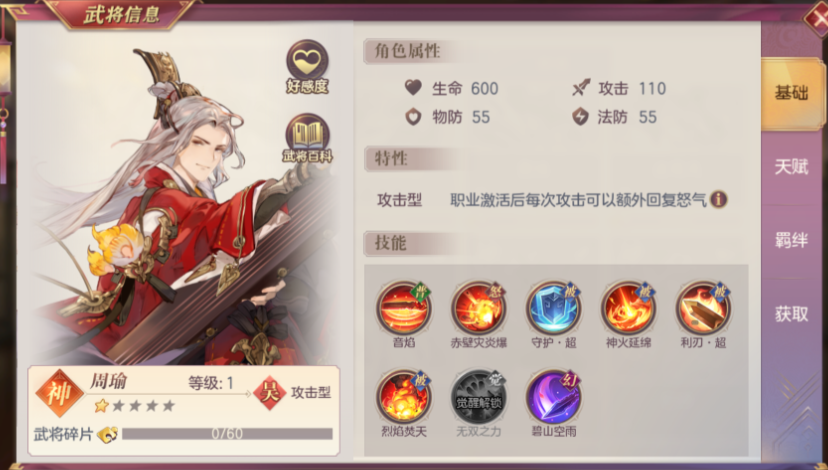Tap the 吴 faction badge
Viewport: 828px width, 470px height.
(270, 392)
